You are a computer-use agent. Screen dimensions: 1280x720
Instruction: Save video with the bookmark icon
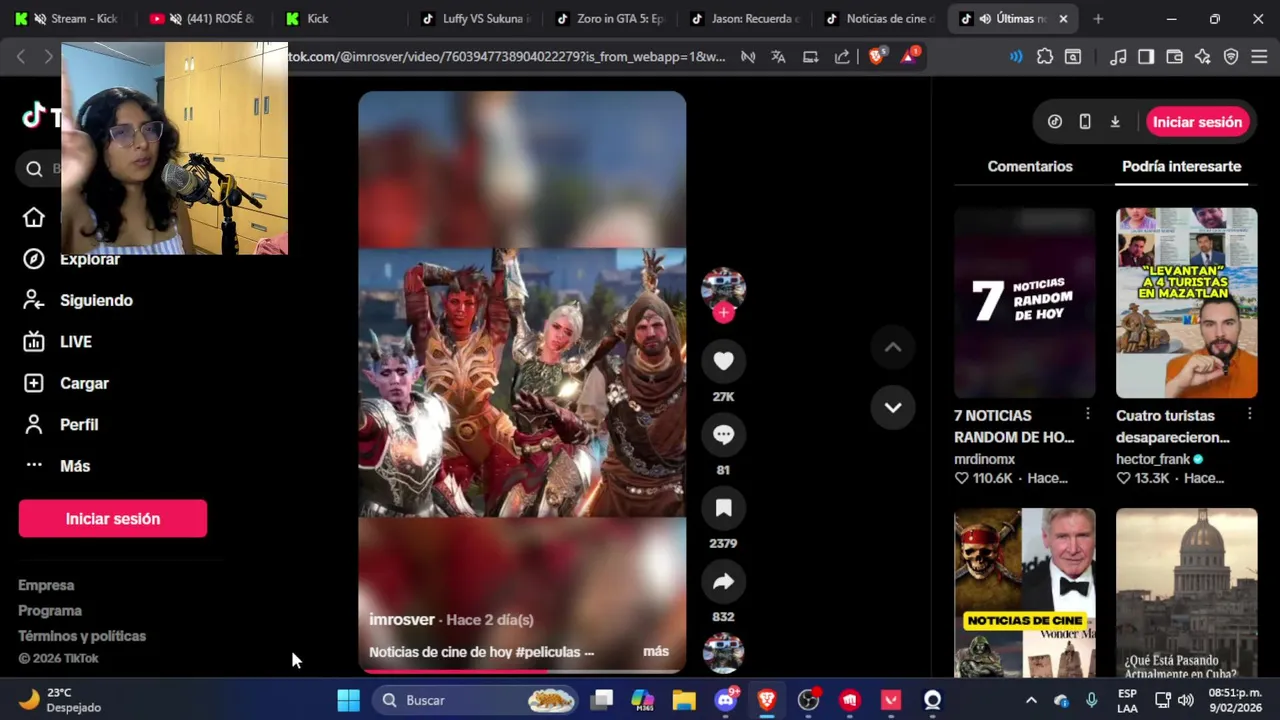click(723, 508)
